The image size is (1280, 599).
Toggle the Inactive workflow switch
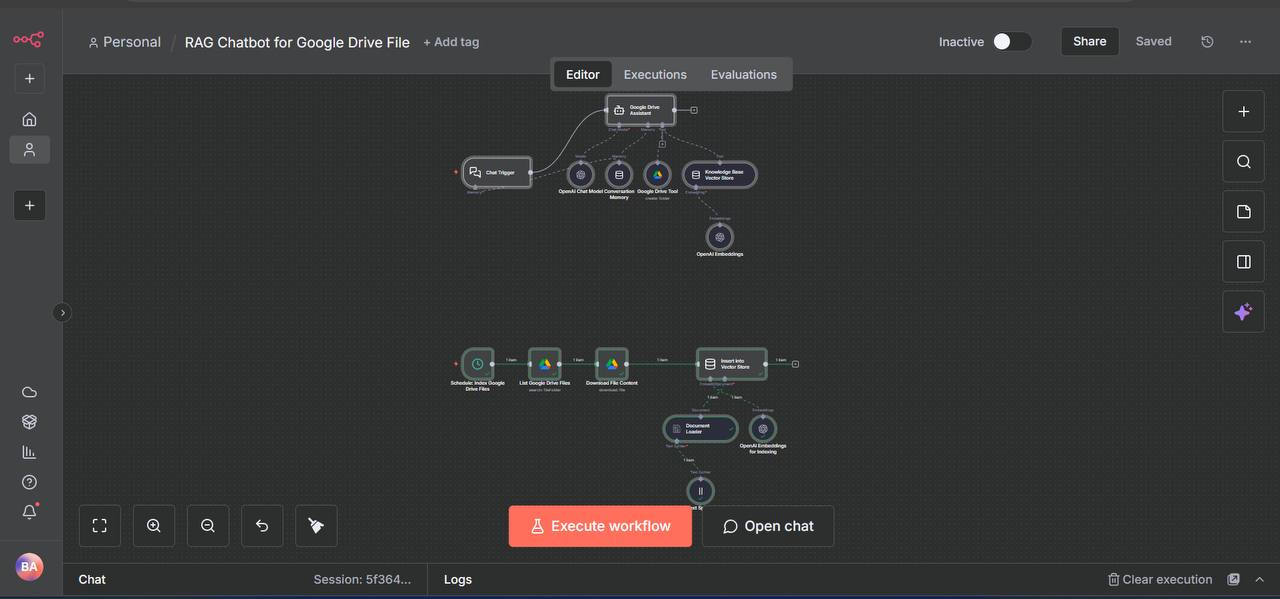(x=1011, y=41)
